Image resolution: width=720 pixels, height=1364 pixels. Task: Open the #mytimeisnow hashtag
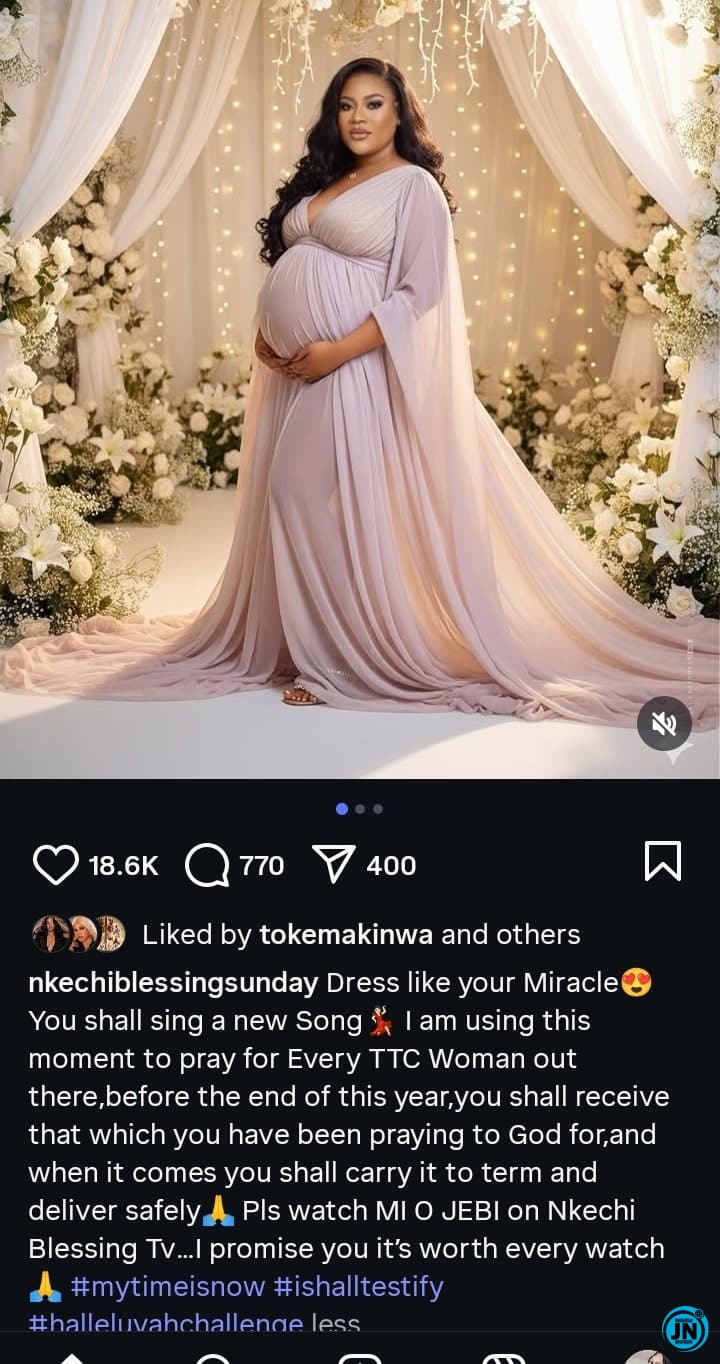pos(168,1286)
